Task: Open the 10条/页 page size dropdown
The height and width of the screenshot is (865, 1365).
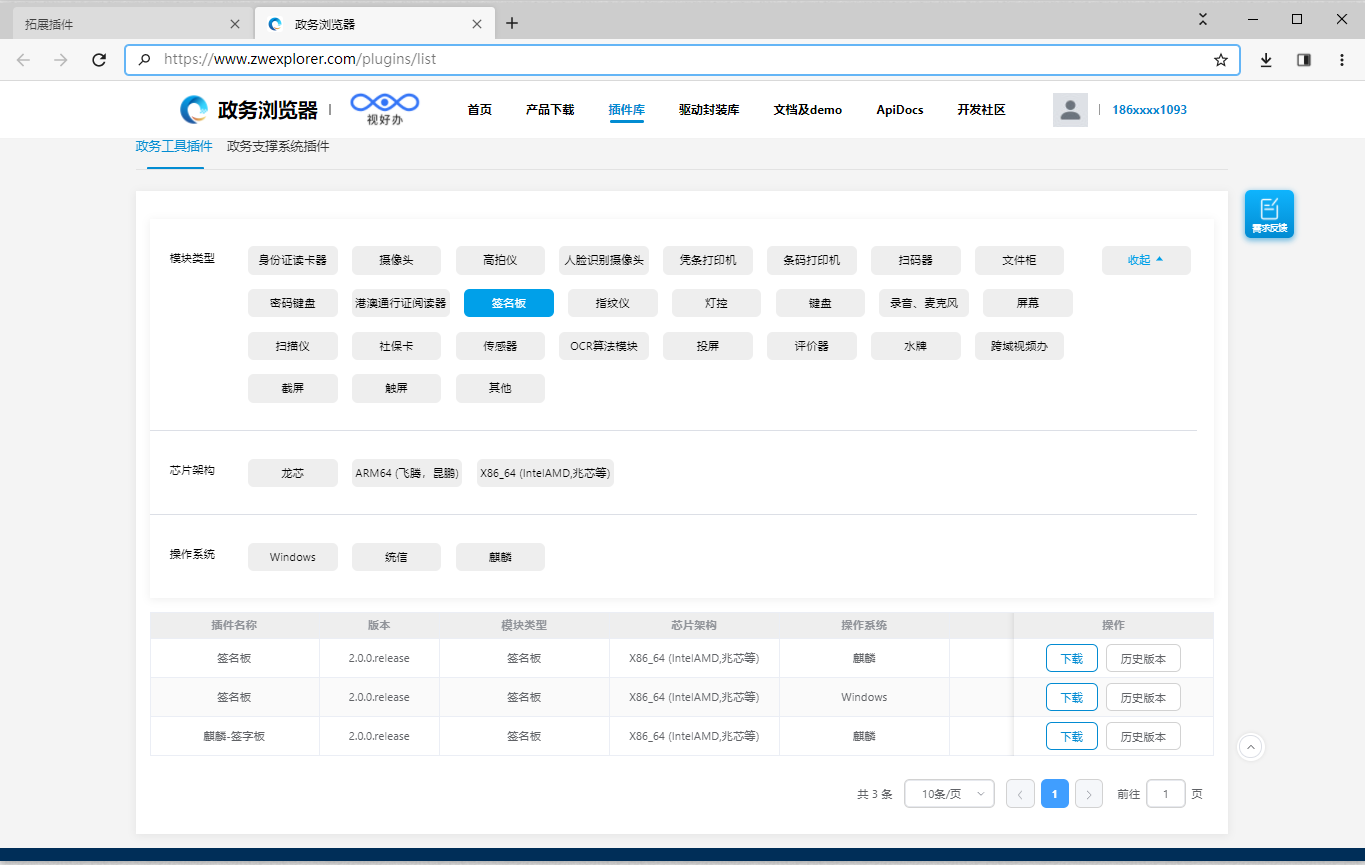Action: click(949, 794)
